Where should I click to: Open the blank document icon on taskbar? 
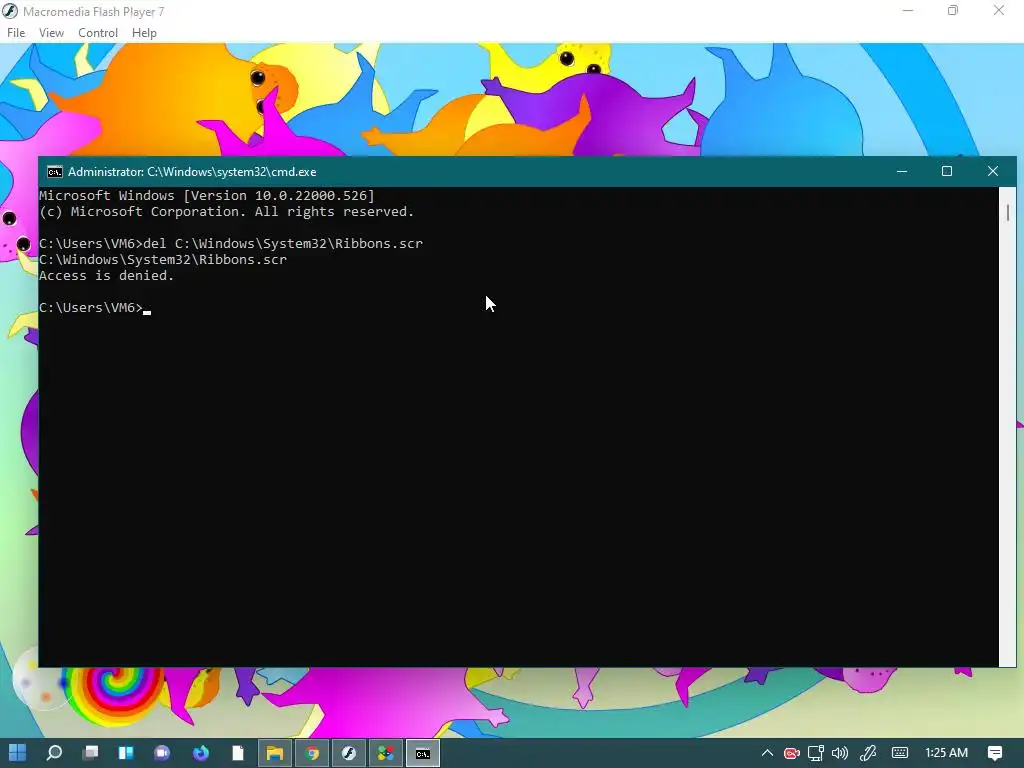click(x=238, y=753)
